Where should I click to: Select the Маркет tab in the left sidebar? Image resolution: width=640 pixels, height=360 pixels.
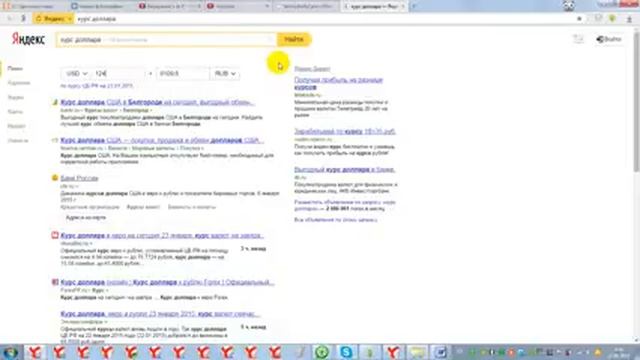tap(16, 126)
